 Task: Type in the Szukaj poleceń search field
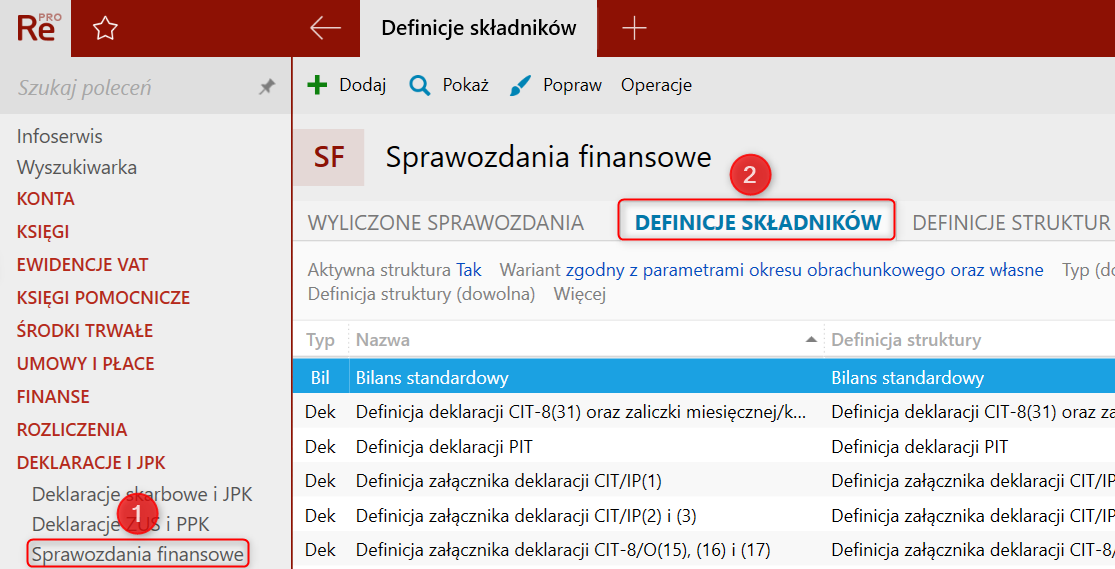tap(130, 88)
